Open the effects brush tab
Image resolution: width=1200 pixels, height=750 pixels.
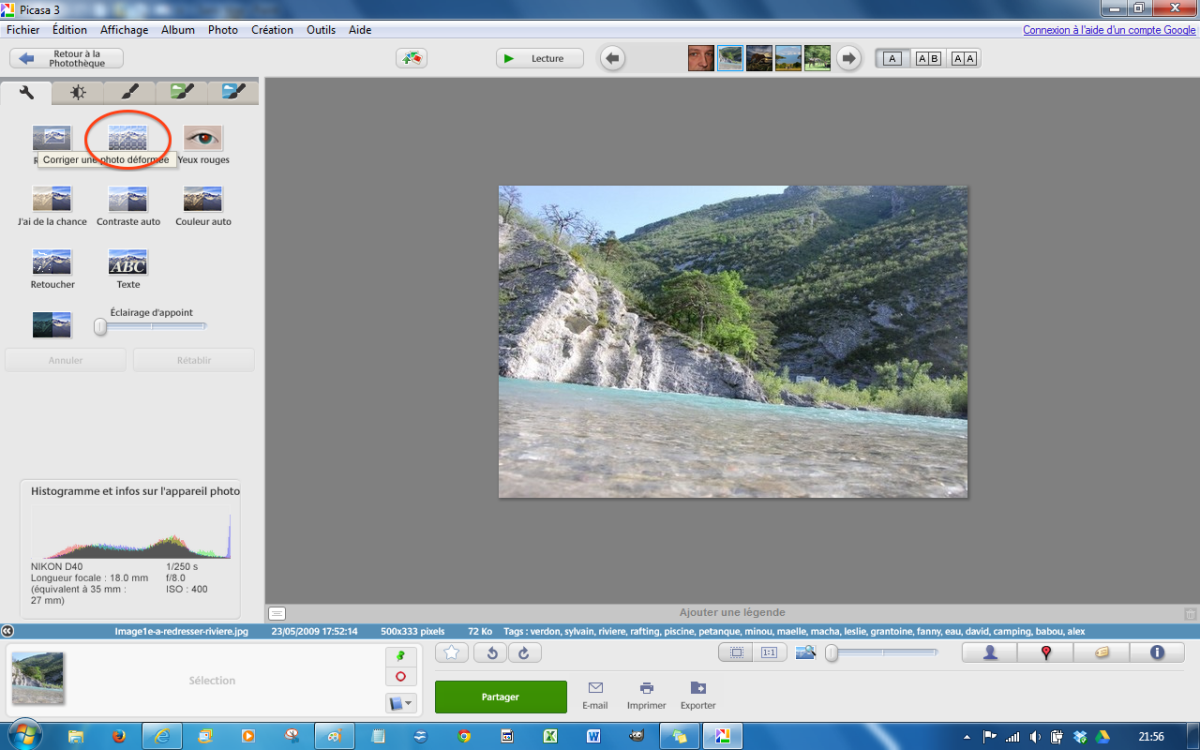pyautogui.click(x=130, y=92)
